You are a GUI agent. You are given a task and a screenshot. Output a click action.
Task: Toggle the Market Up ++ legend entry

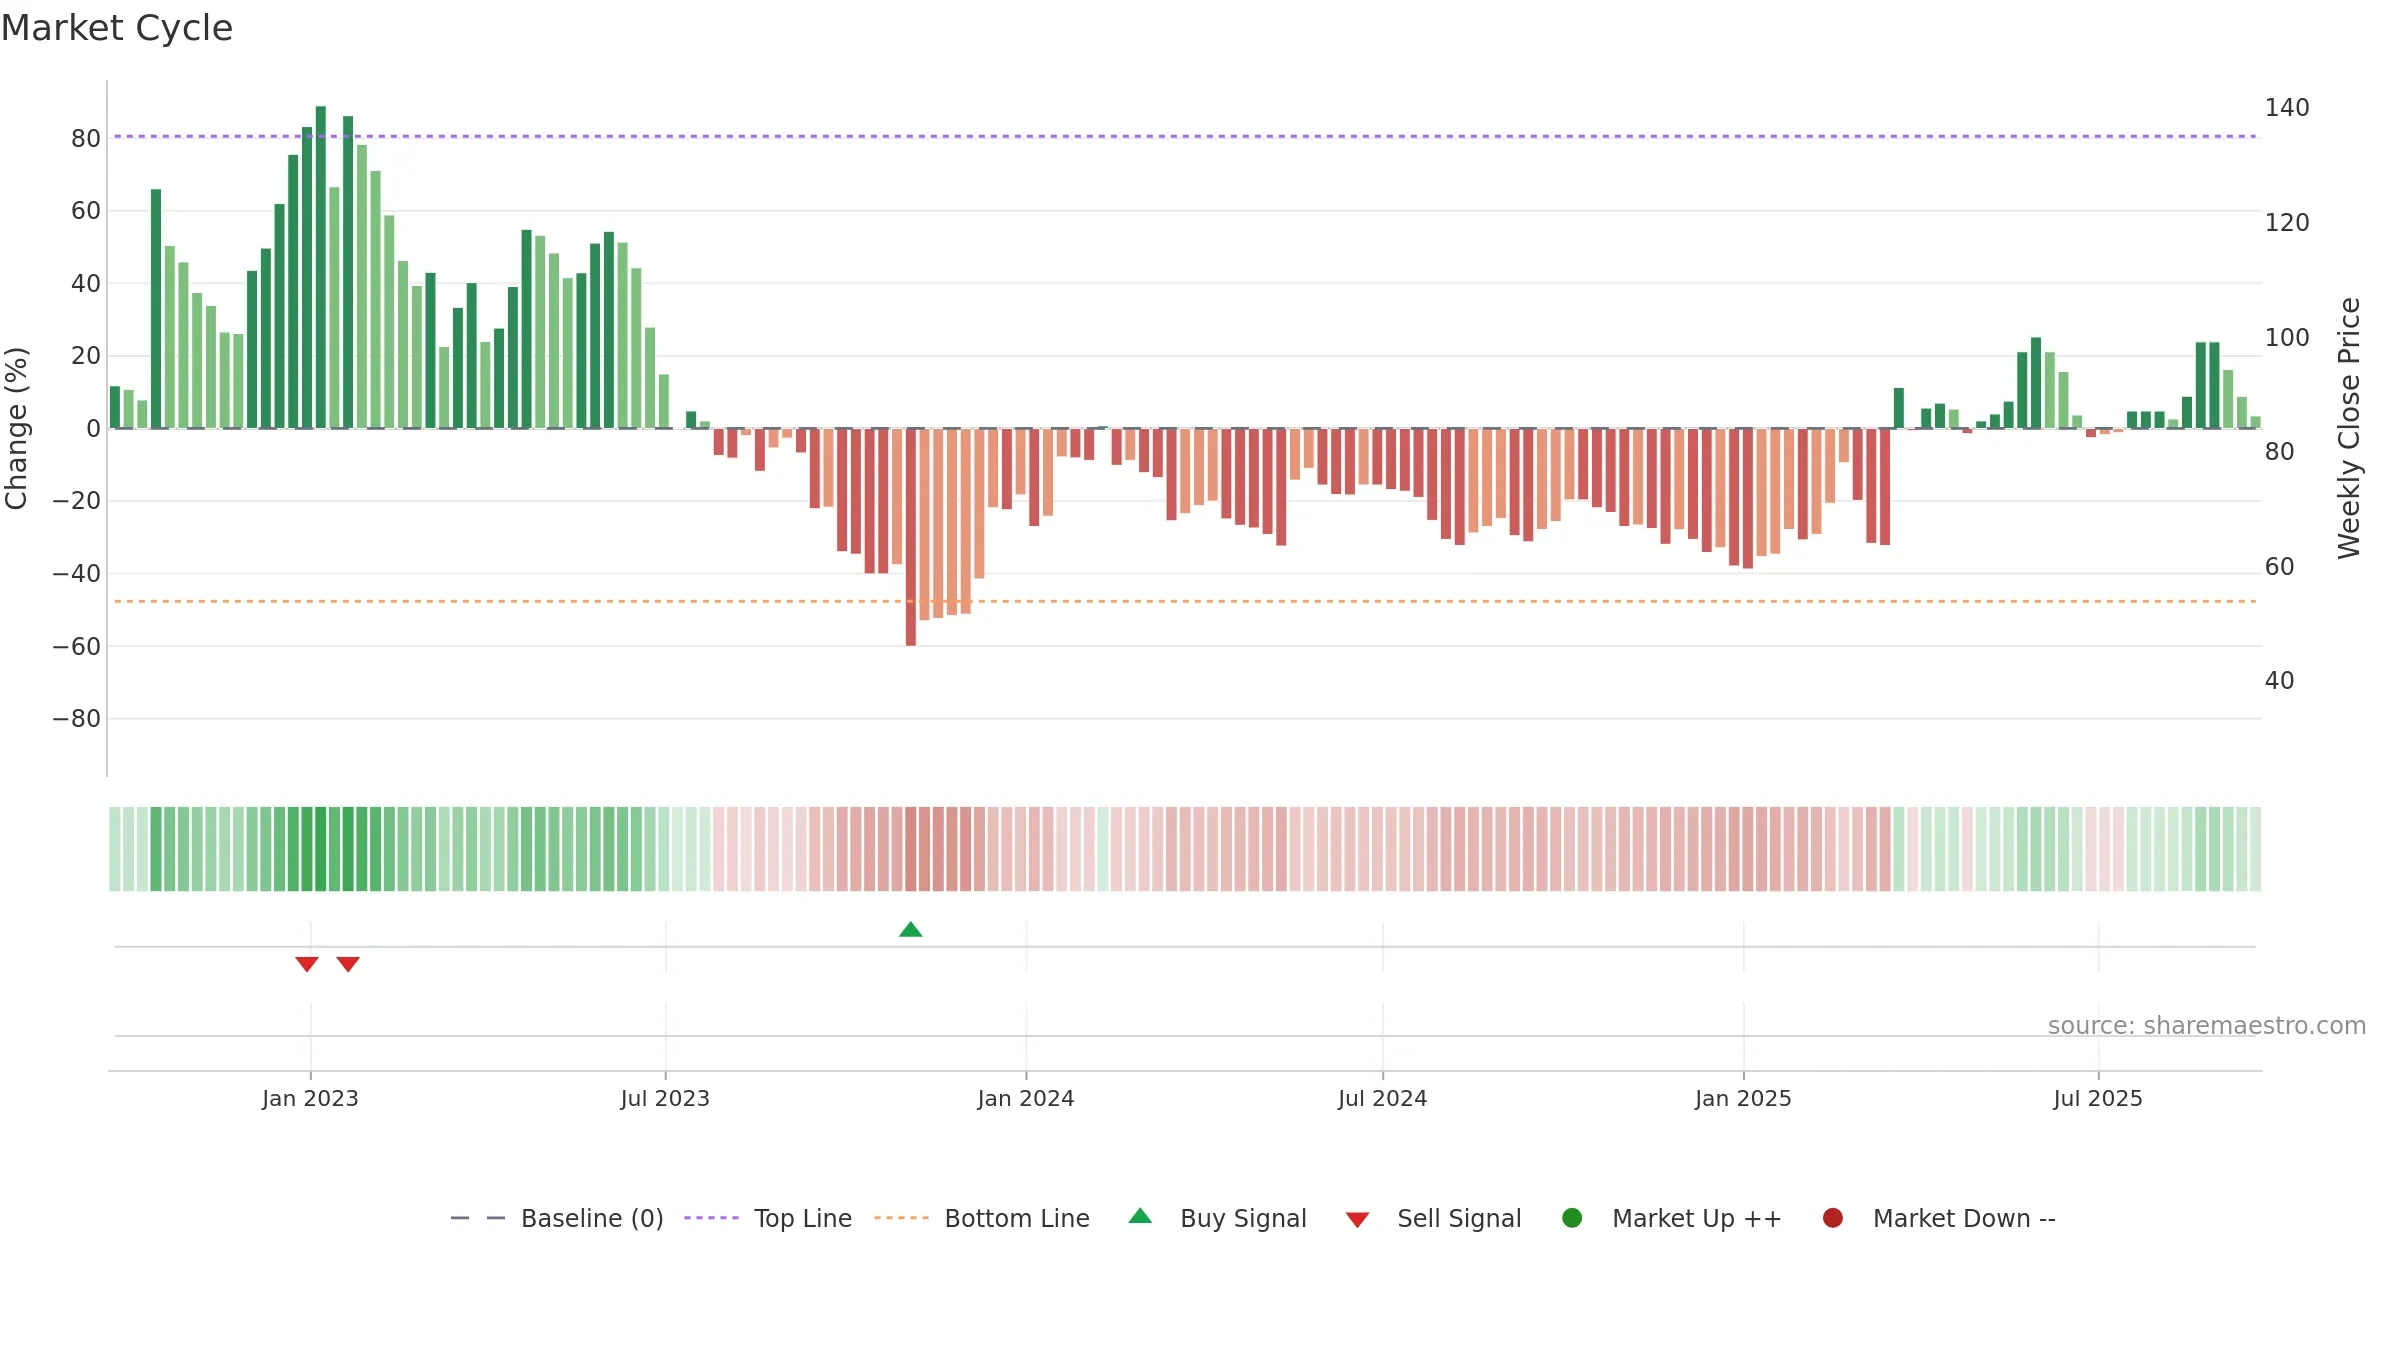tap(1671, 1218)
